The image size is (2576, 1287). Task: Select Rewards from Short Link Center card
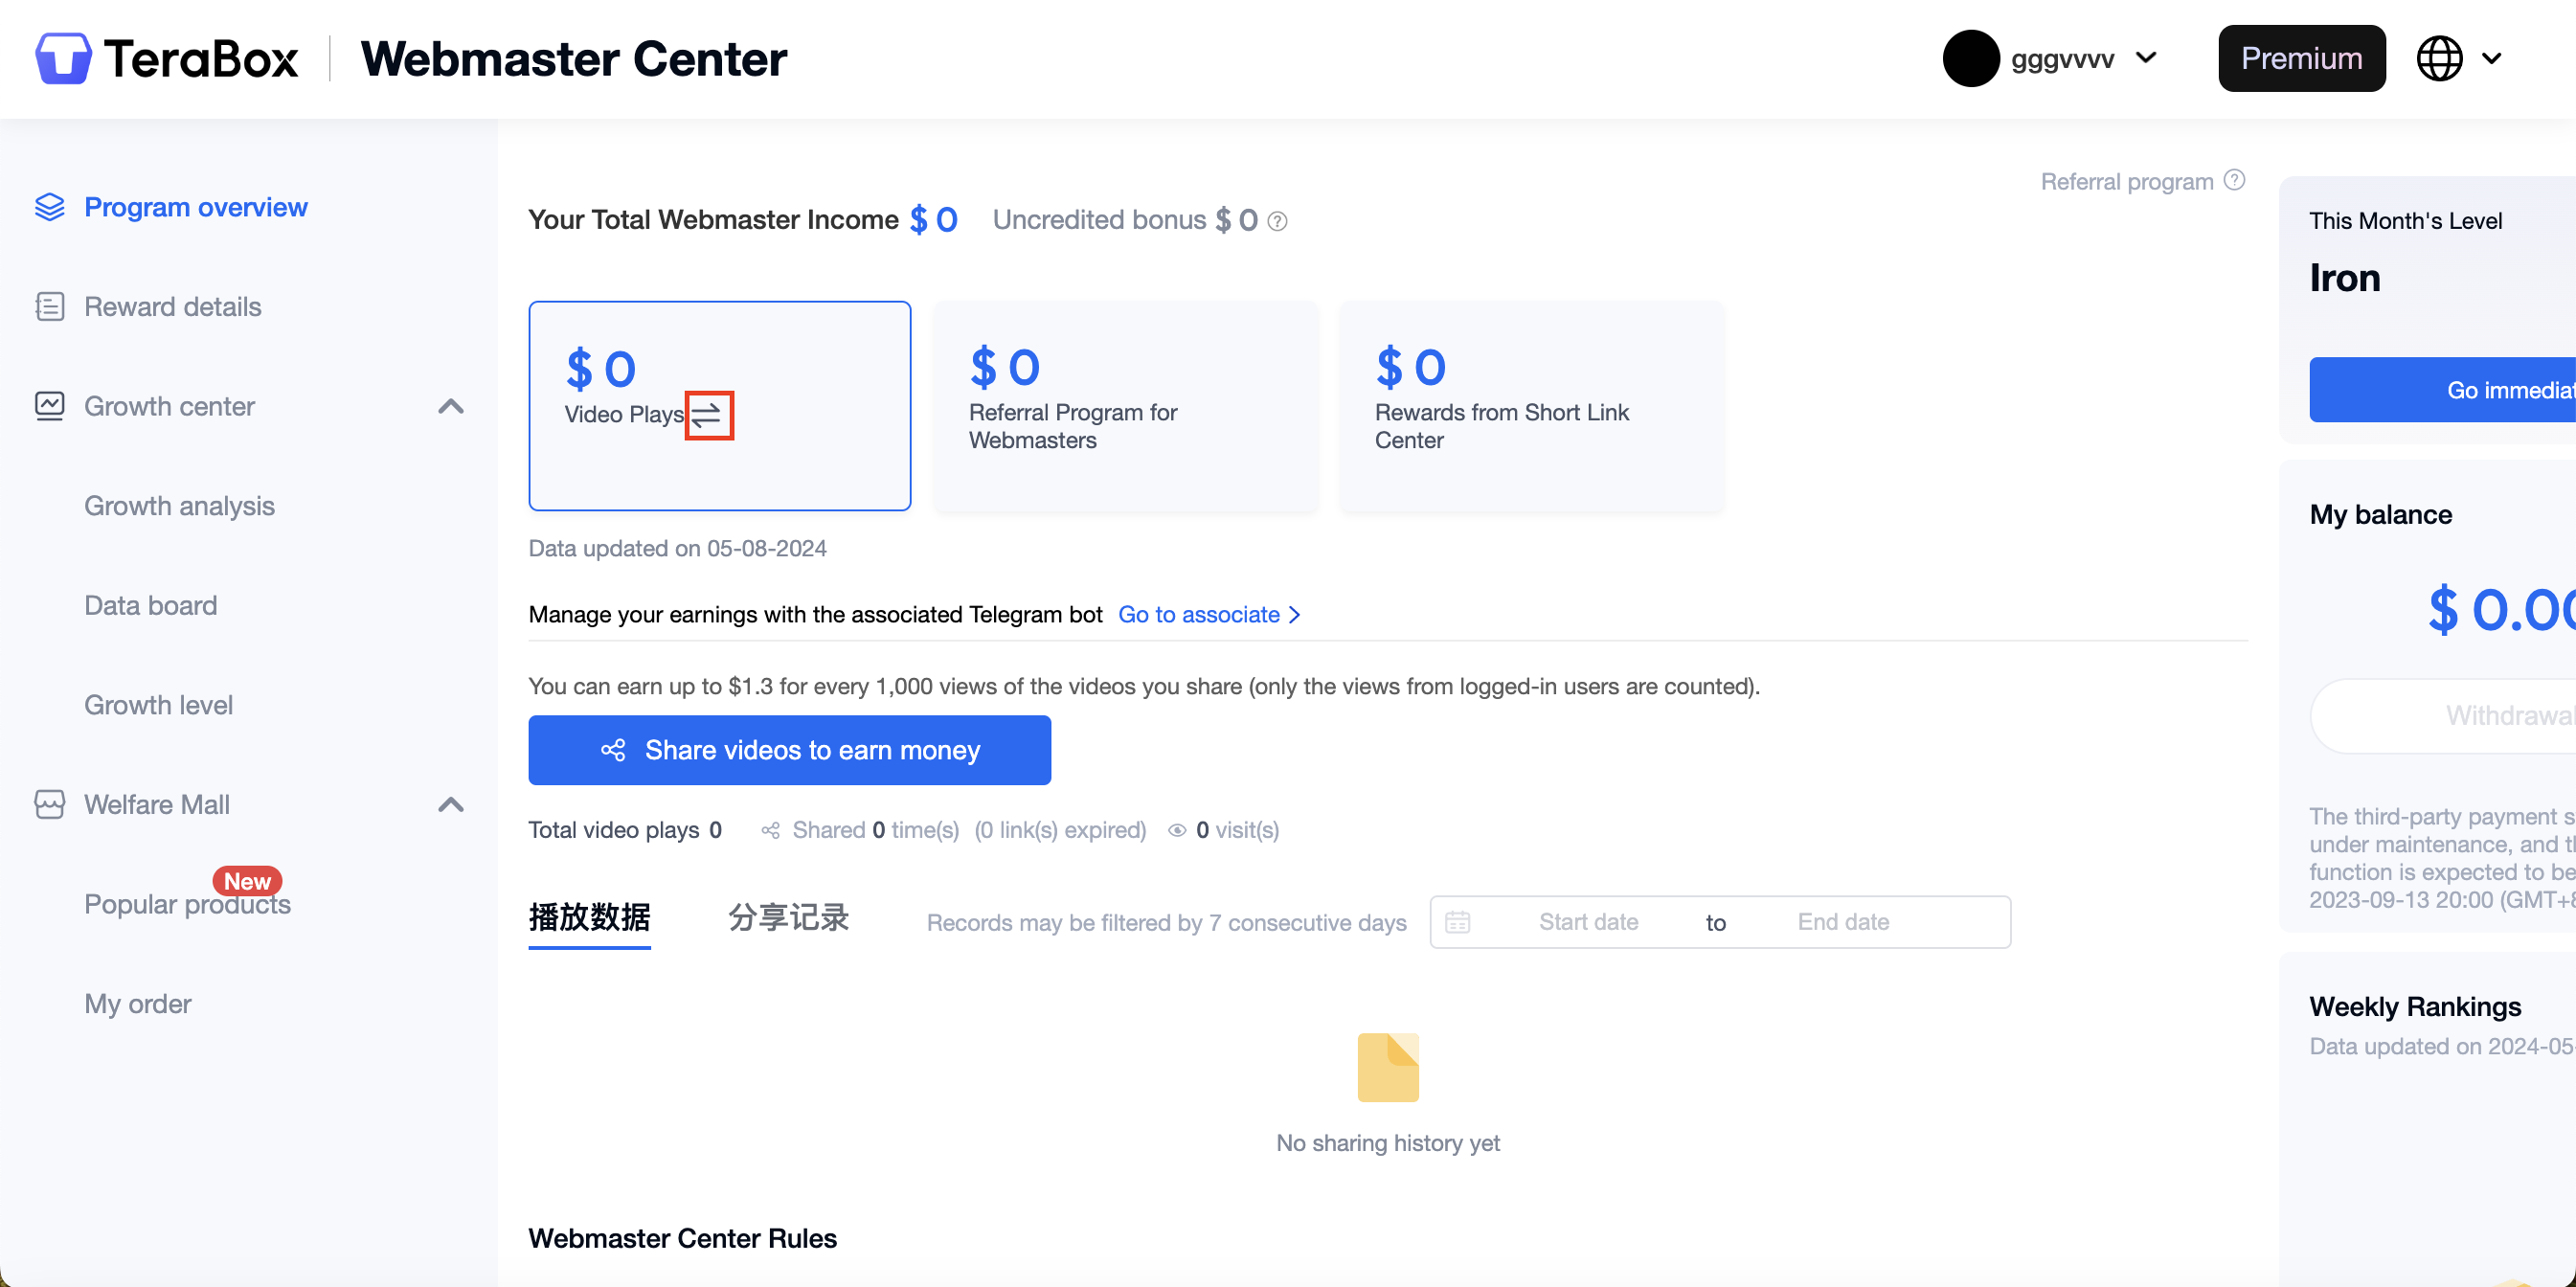tap(1531, 406)
